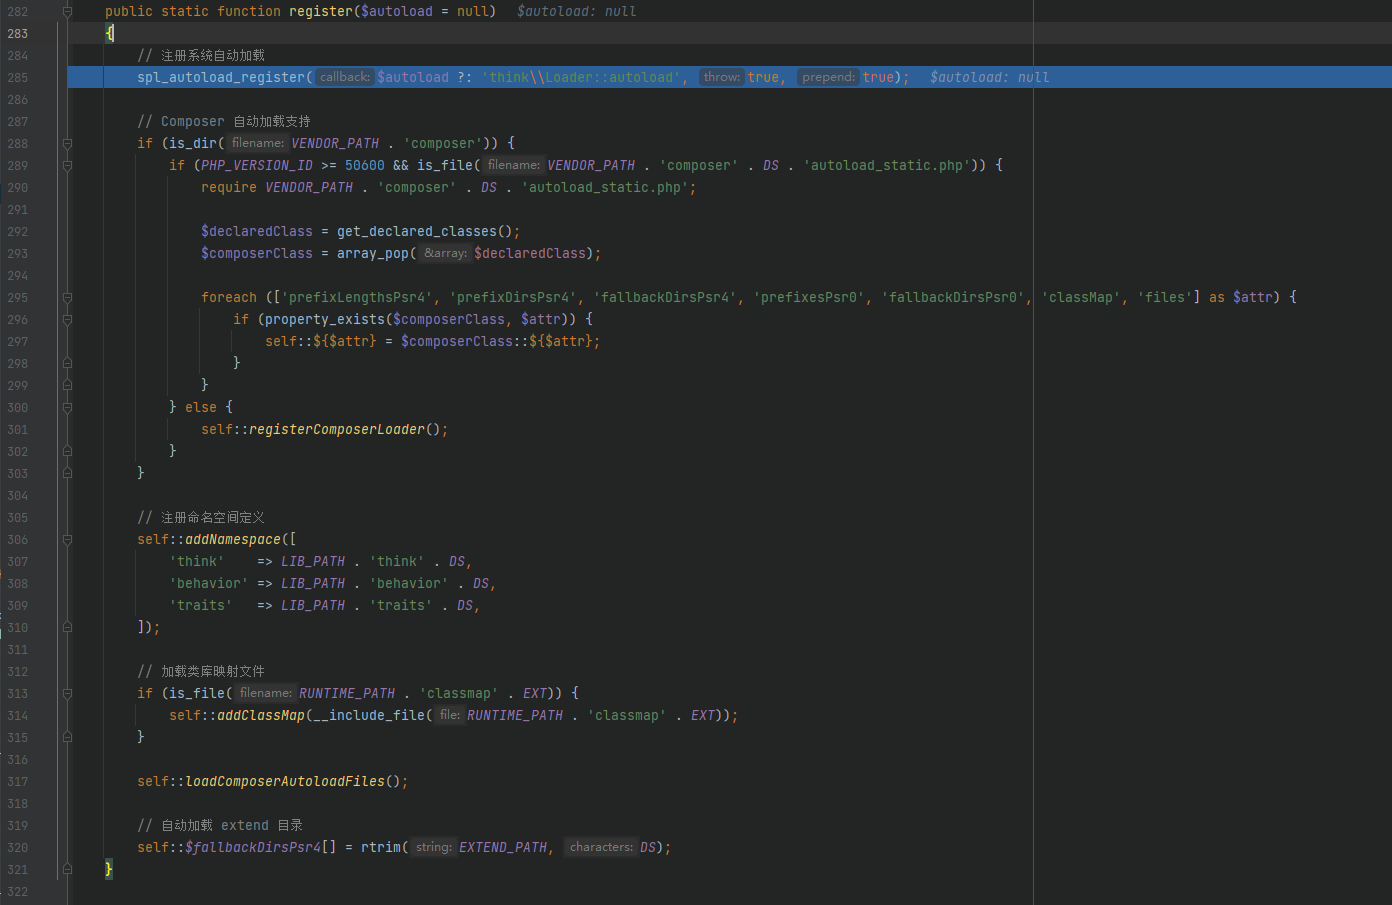Click the fold end marker at line 310

pos(67,627)
